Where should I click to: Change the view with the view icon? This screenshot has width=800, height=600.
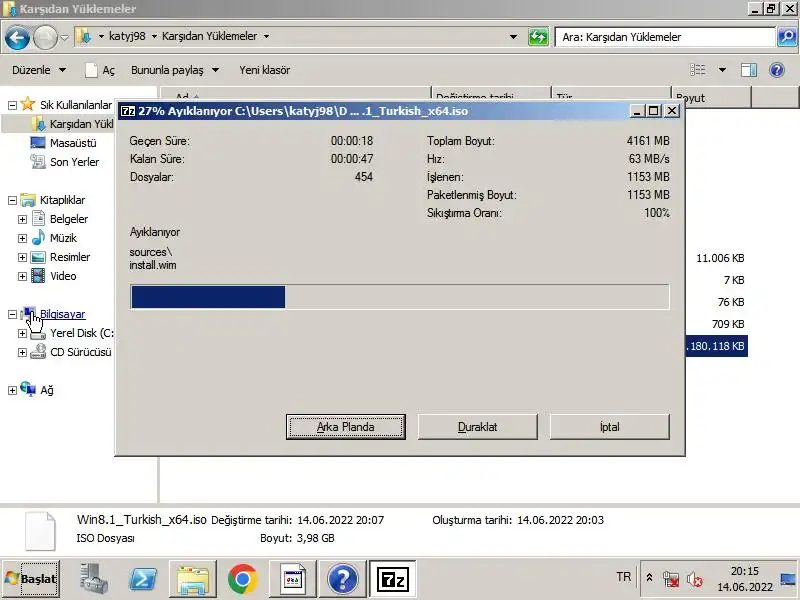coord(697,70)
